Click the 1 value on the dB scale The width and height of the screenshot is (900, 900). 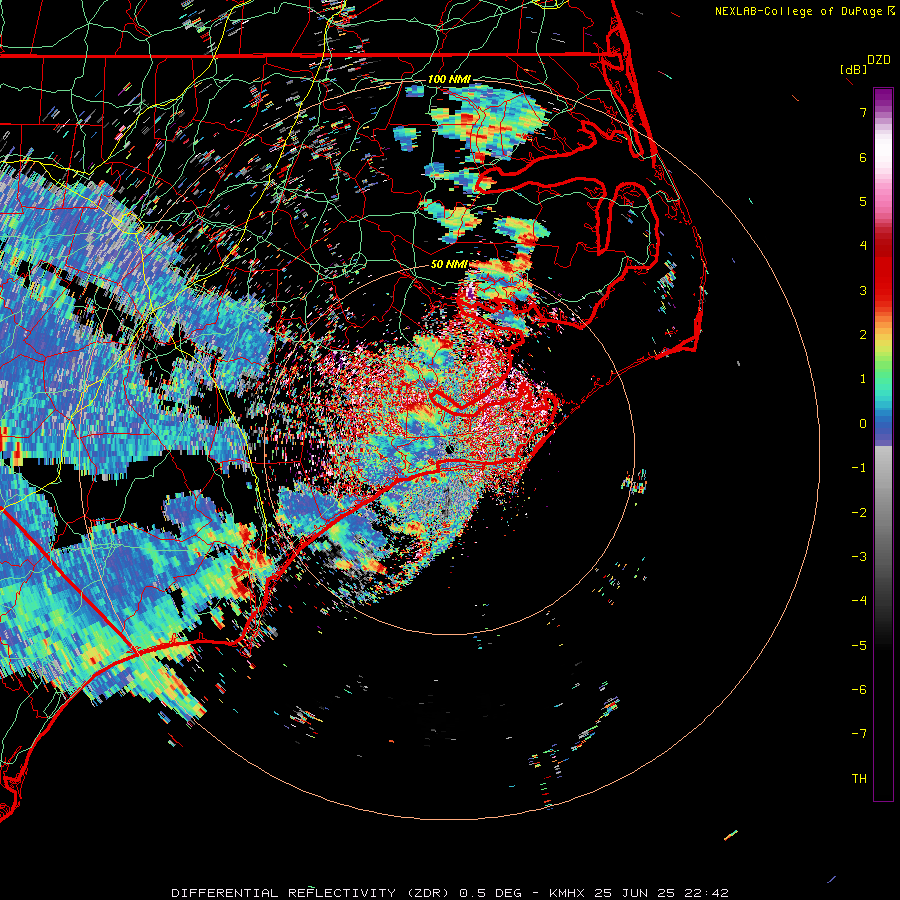(863, 379)
